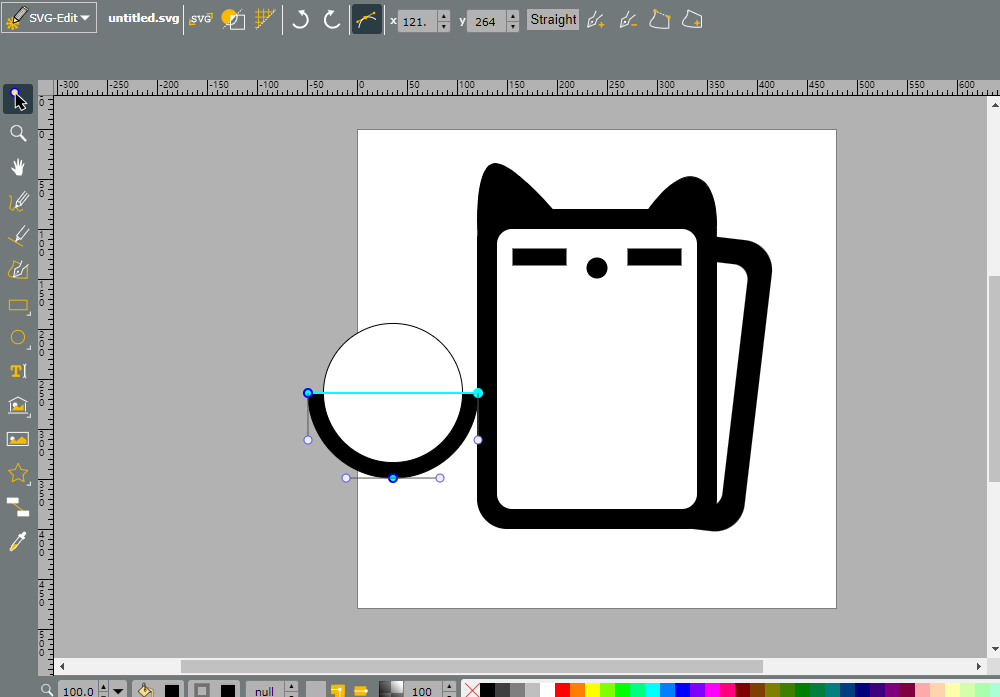Image resolution: width=1000 pixels, height=697 pixels.
Task: Choose the Star shape library tool
Action: tap(18, 473)
